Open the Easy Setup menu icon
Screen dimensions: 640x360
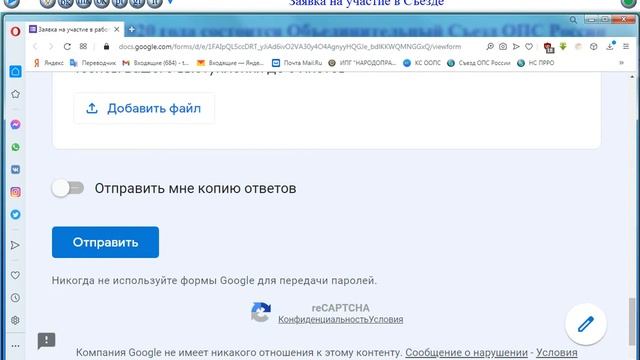(626, 47)
